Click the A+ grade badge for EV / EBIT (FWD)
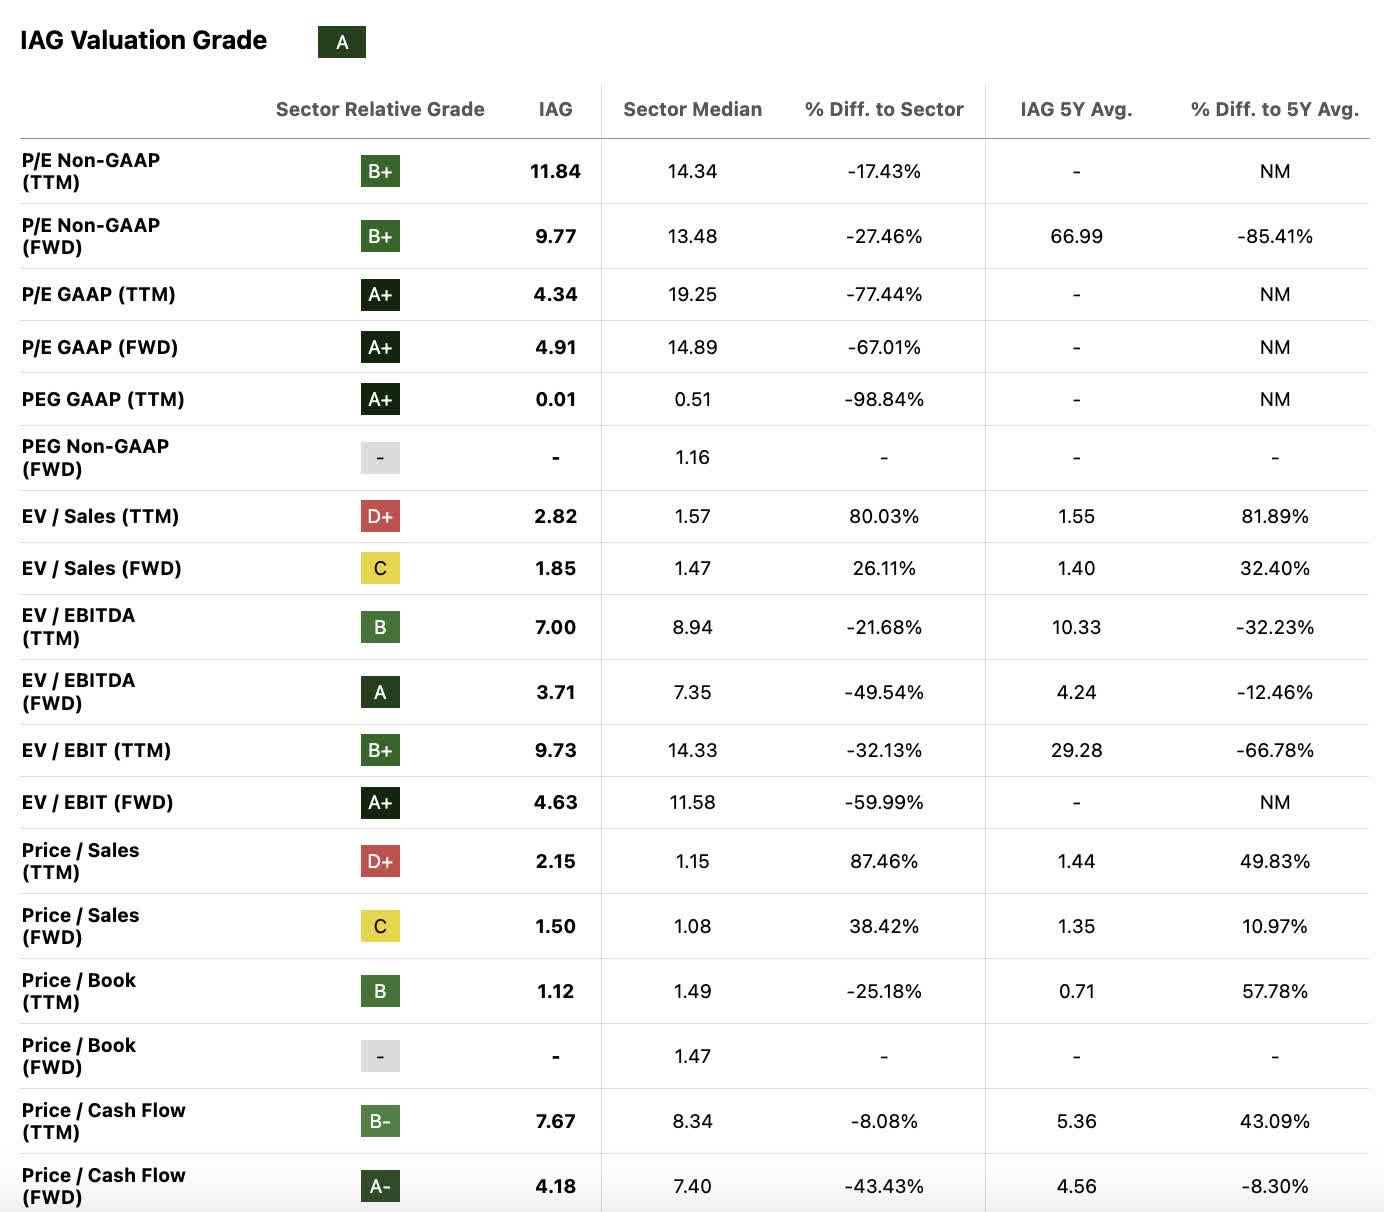Screen dimensions: 1384x1212 coord(380,802)
